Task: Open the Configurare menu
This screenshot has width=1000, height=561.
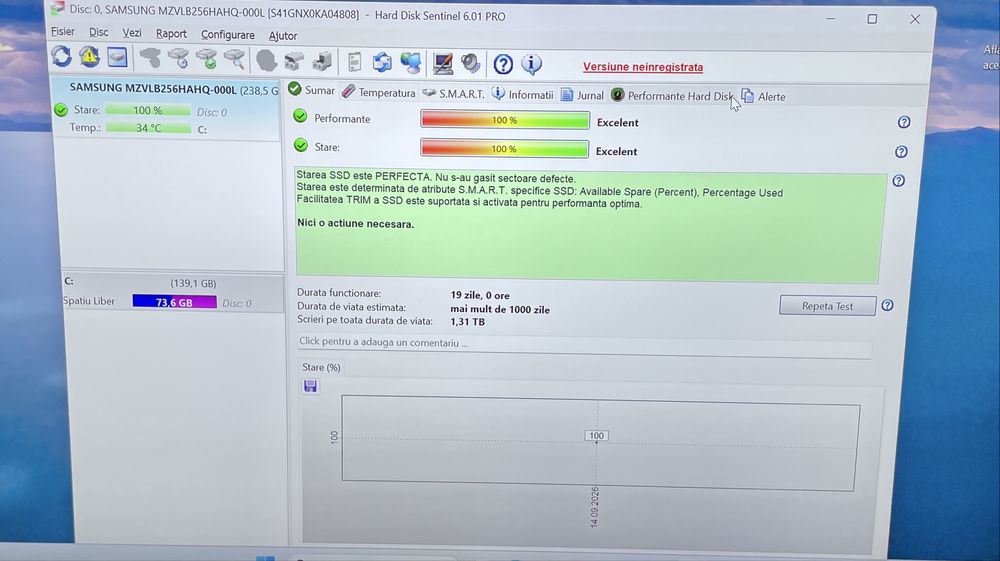Action: (228, 35)
